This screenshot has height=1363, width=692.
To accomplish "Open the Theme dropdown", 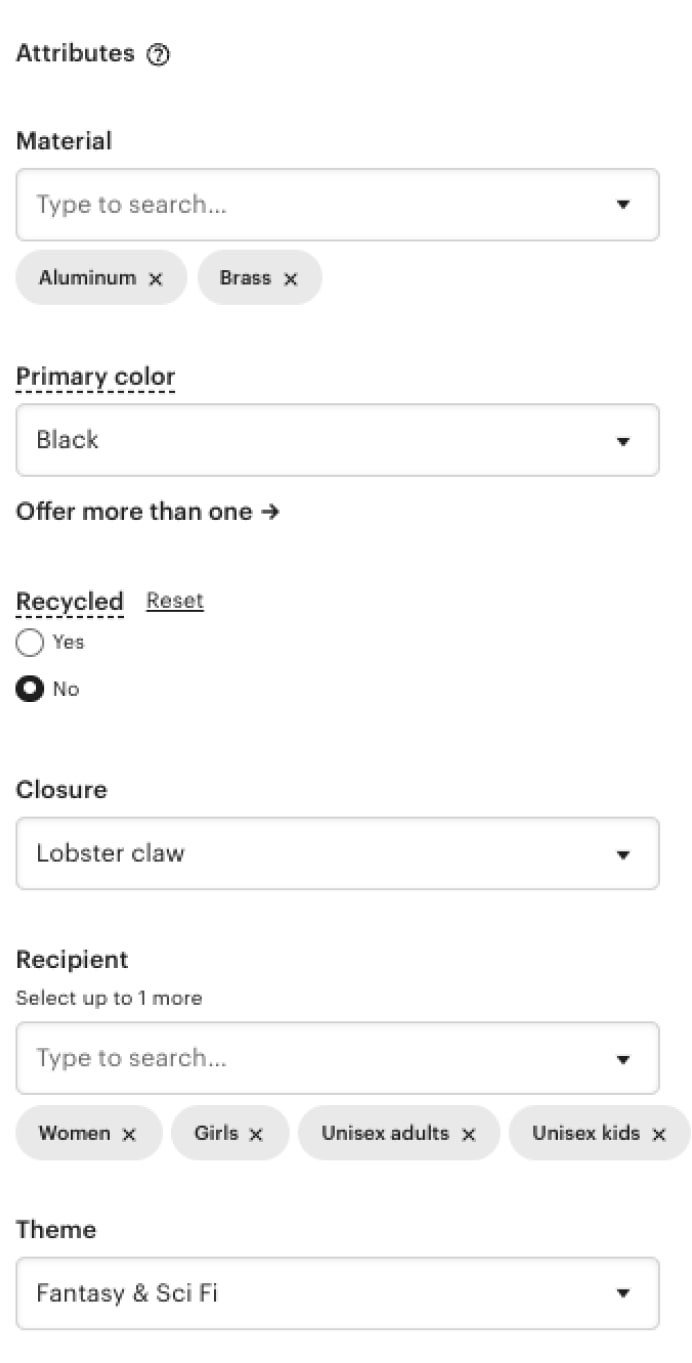I will click(623, 1293).
